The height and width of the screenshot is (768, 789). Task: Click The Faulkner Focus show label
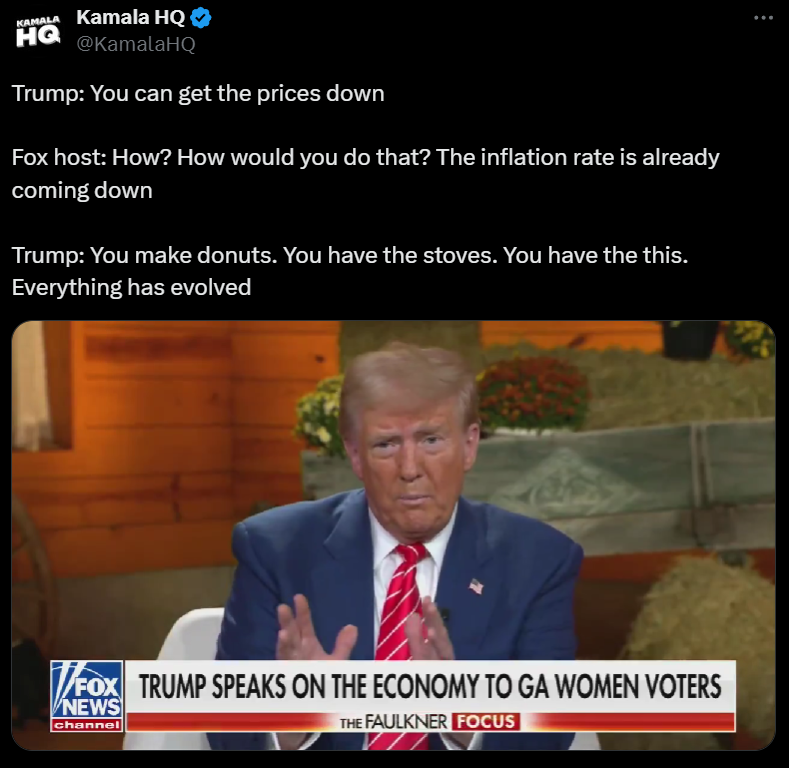pyautogui.click(x=428, y=722)
